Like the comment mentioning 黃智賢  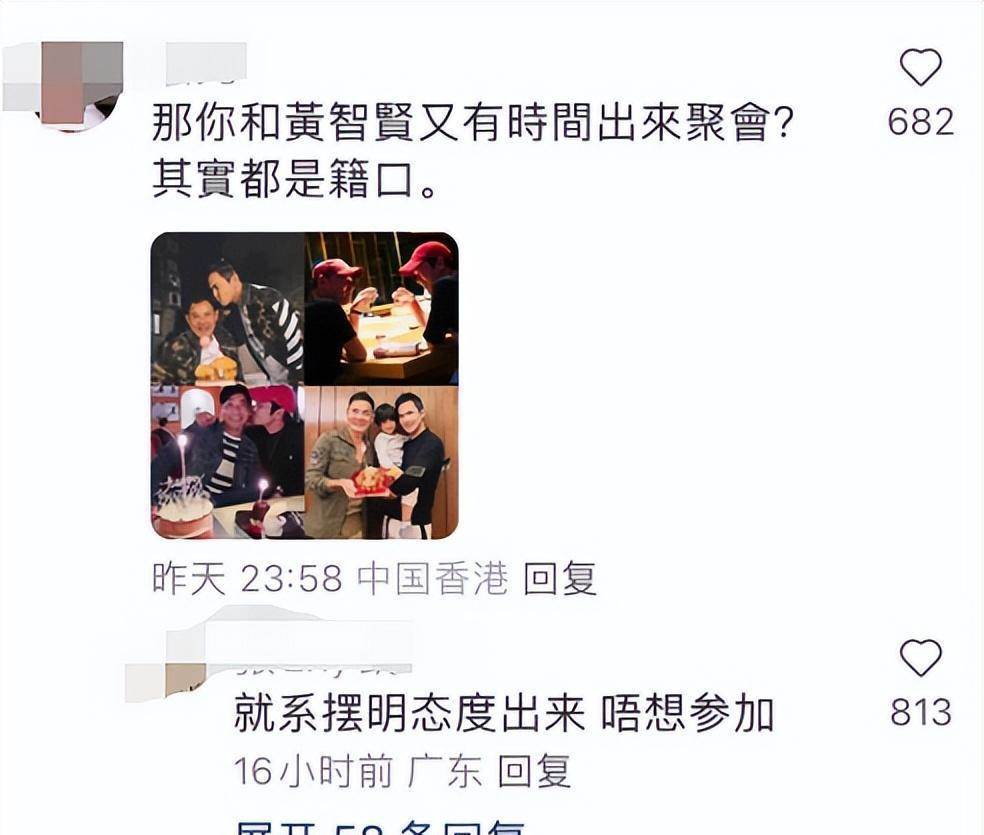point(920,66)
